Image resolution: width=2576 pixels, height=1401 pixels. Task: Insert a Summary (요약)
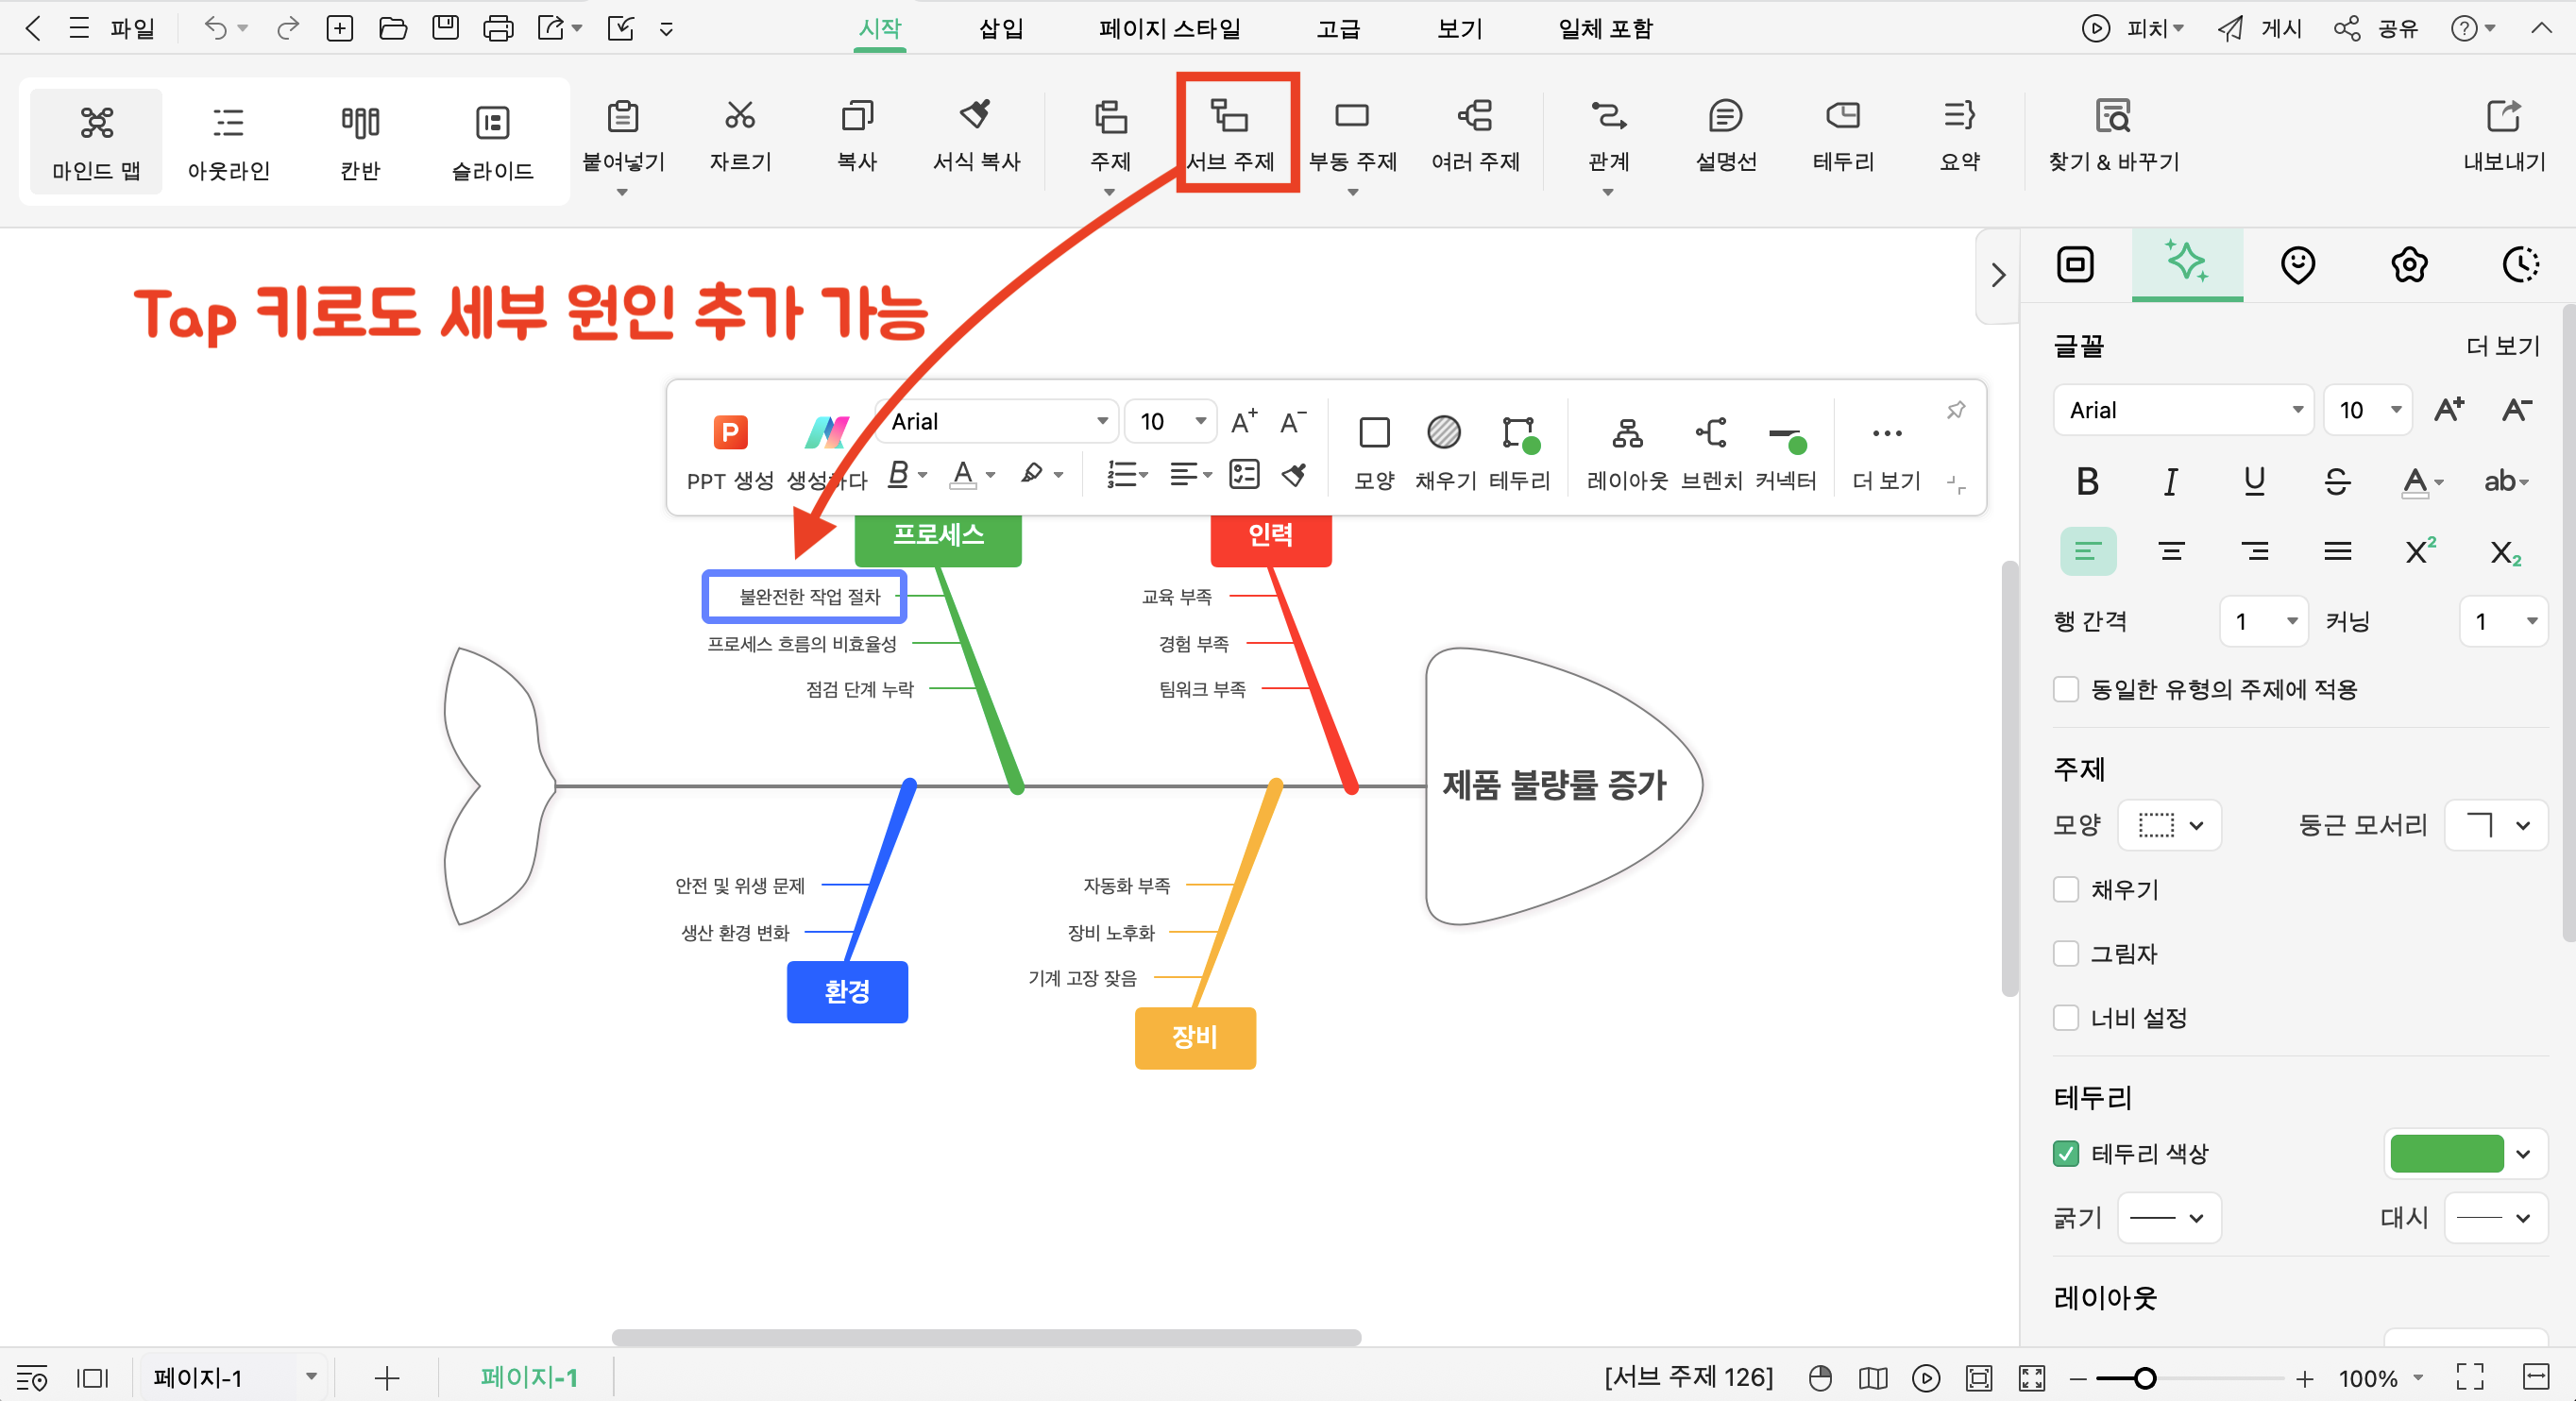[x=1960, y=136]
